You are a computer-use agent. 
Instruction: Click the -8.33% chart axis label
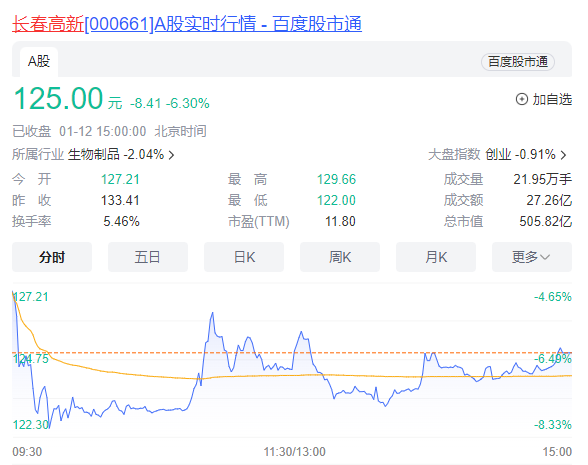pos(553,425)
